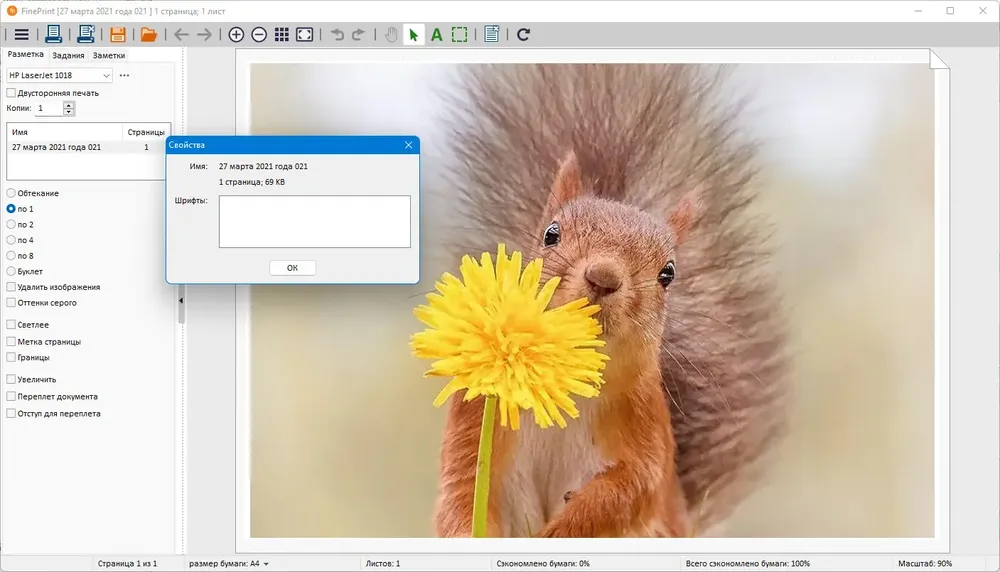Select the по 2 layout radio button
This screenshot has height=572, width=1000.
click(x=11, y=224)
